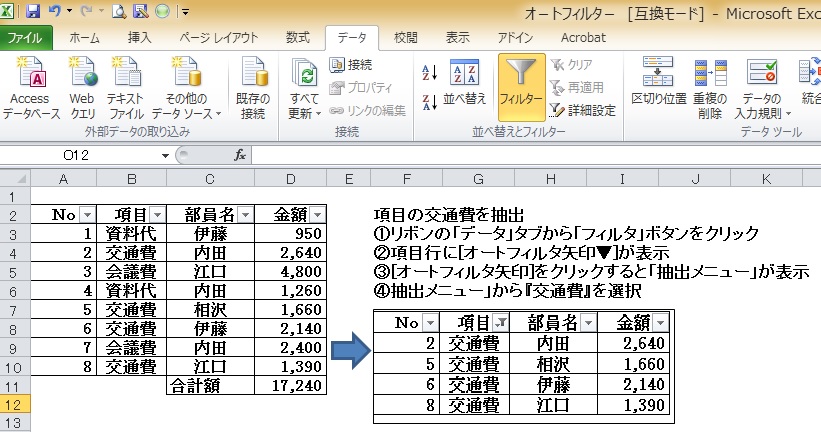Click the 接続 connections button
The image size is (821, 432).
(x=351, y=65)
